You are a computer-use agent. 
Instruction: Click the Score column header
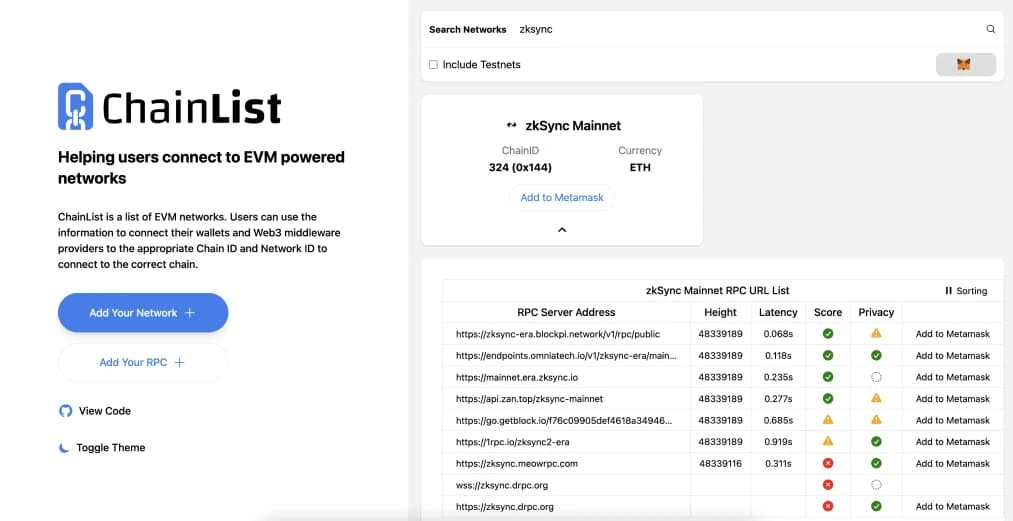(x=828, y=312)
